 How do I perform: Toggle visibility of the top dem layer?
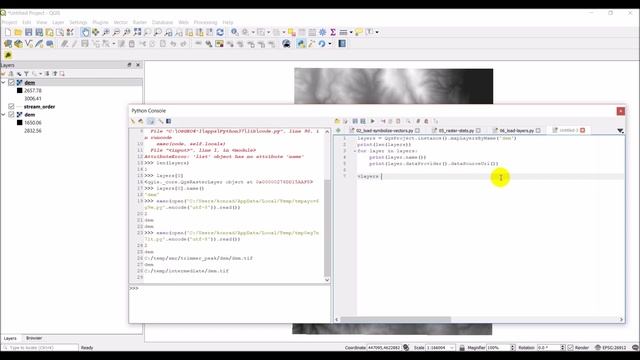(x=11, y=82)
